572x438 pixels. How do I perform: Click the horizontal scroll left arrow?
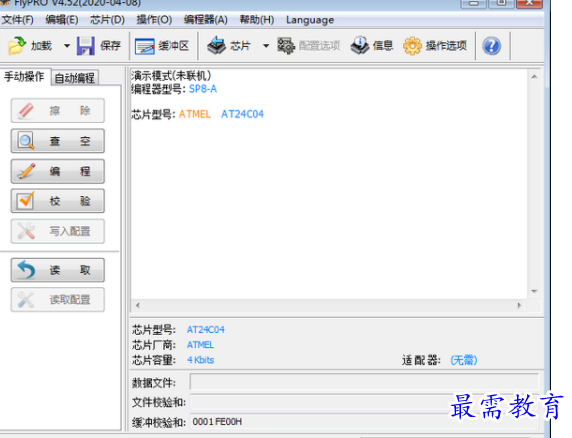[x=138, y=305]
